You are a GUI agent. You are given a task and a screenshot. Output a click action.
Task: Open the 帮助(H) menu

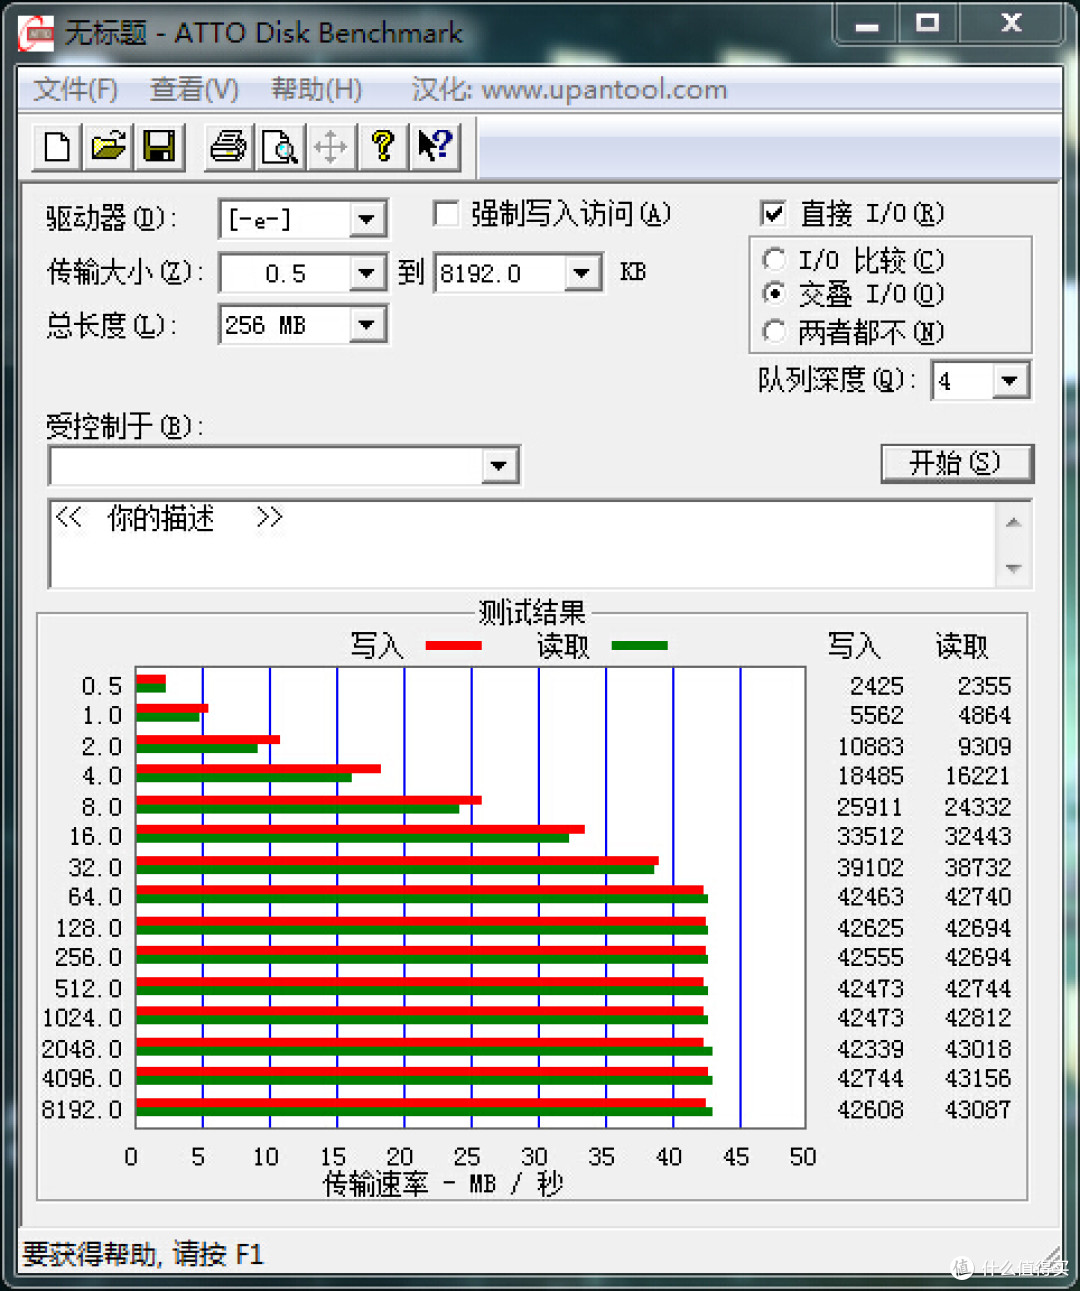317,90
